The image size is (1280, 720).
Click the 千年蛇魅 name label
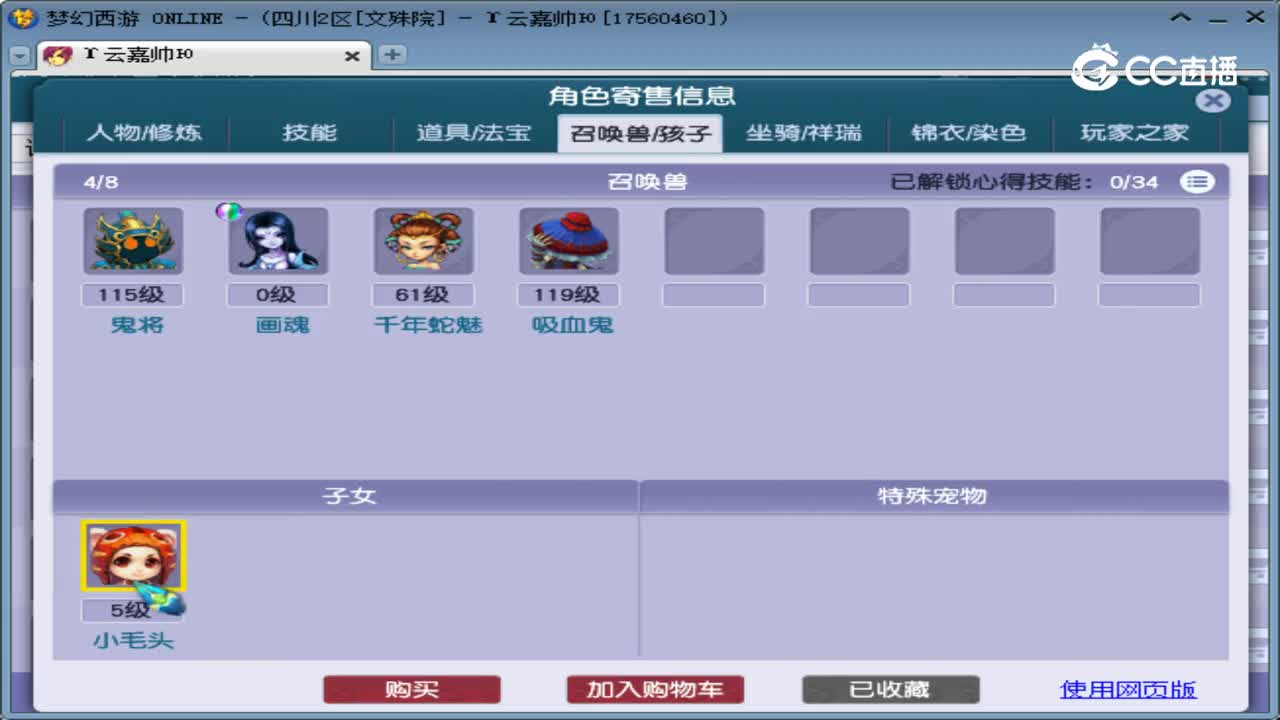[x=428, y=325]
